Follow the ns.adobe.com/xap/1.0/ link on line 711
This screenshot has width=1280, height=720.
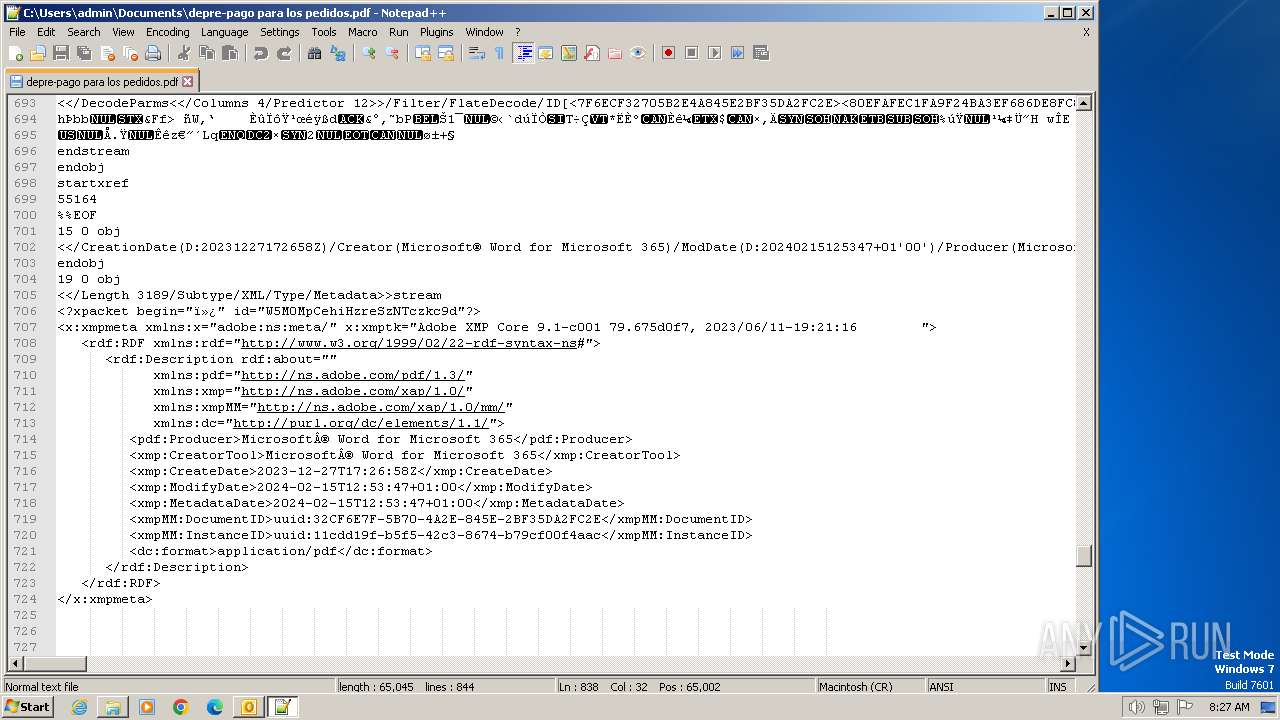coord(353,391)
